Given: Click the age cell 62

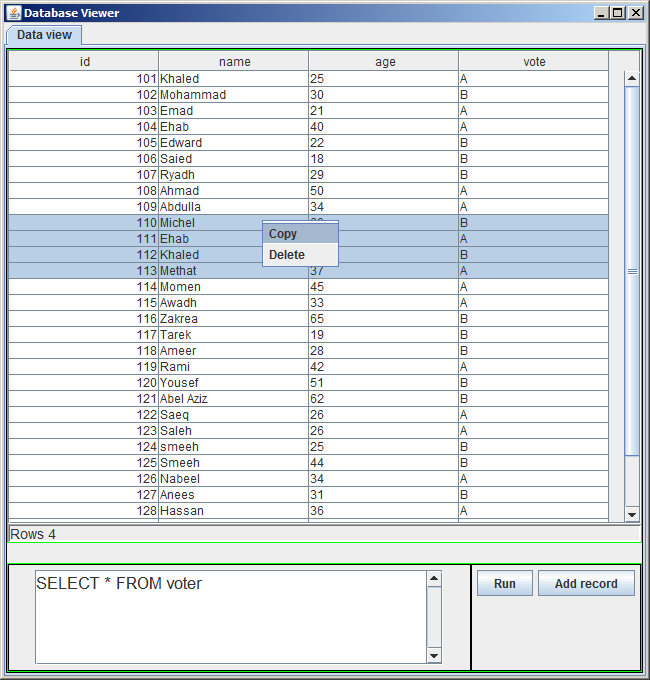Looking at the screenshot, I should coord(384,399).
